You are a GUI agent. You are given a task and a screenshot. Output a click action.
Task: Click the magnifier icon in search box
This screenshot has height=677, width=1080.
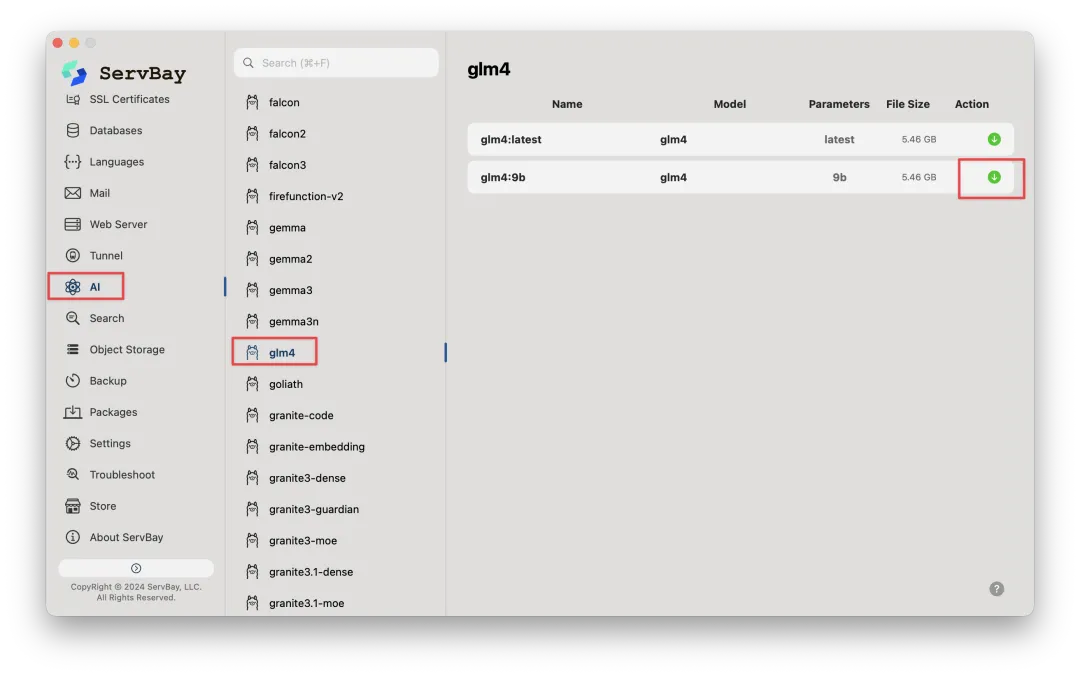(x=249, y=63)
